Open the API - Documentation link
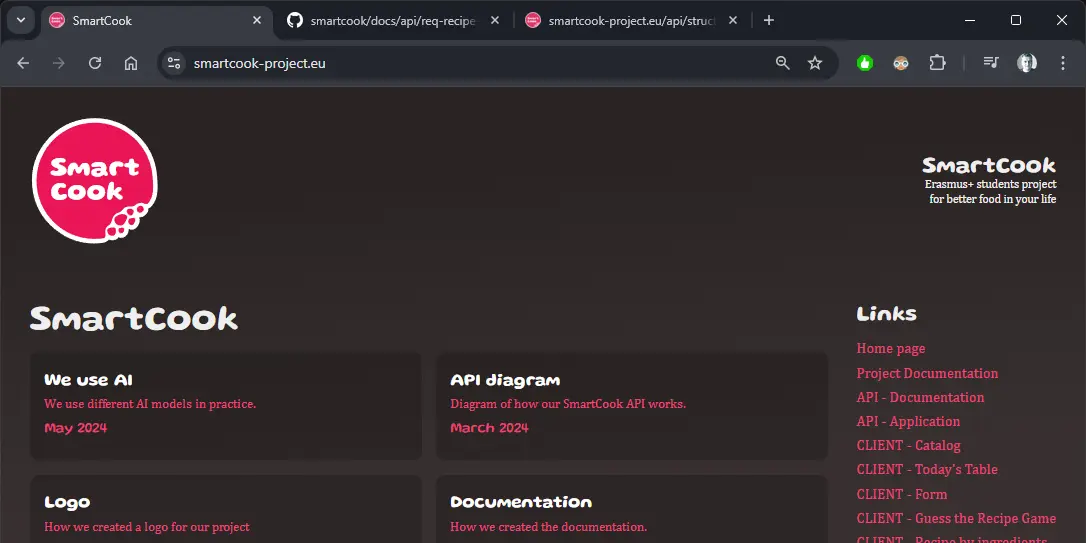 pyautogui.click(x=920, y=398)
